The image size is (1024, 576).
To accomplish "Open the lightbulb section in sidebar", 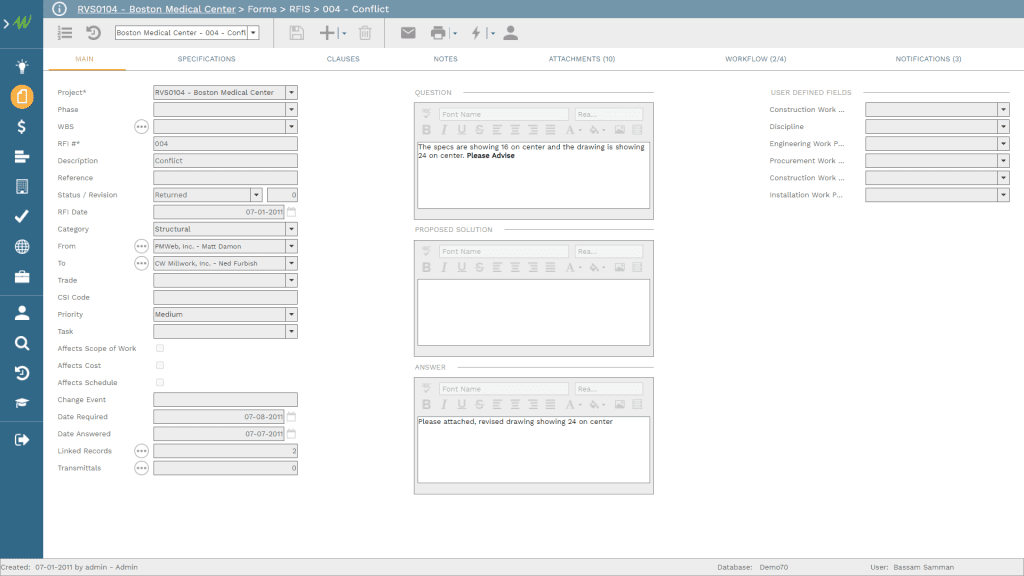I will [x=22, y=66].
